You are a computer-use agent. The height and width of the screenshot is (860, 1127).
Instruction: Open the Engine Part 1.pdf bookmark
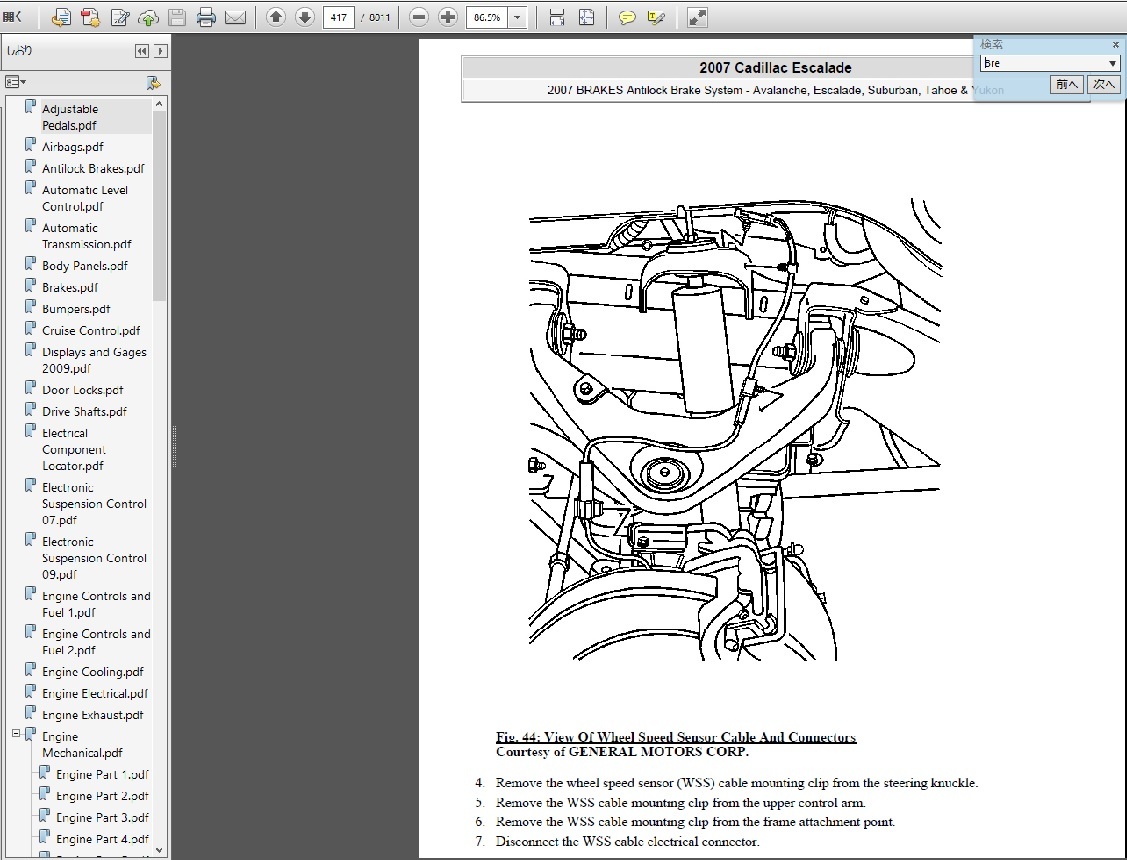point(101,775)
